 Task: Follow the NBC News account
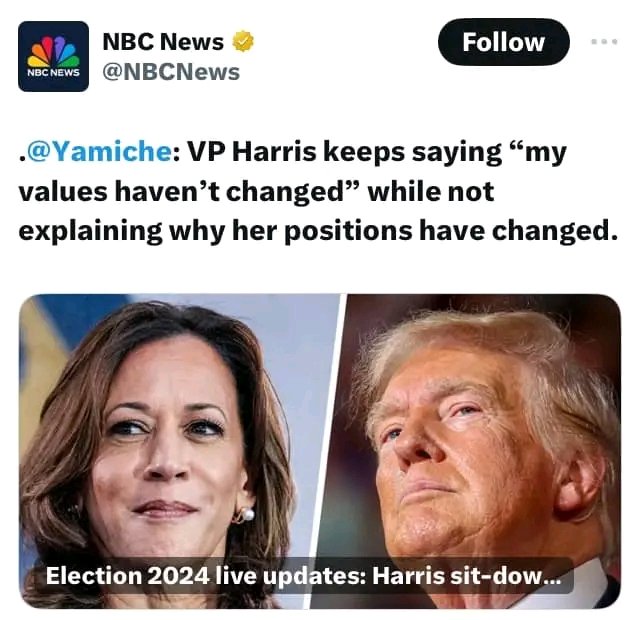[x=503, y=42]
